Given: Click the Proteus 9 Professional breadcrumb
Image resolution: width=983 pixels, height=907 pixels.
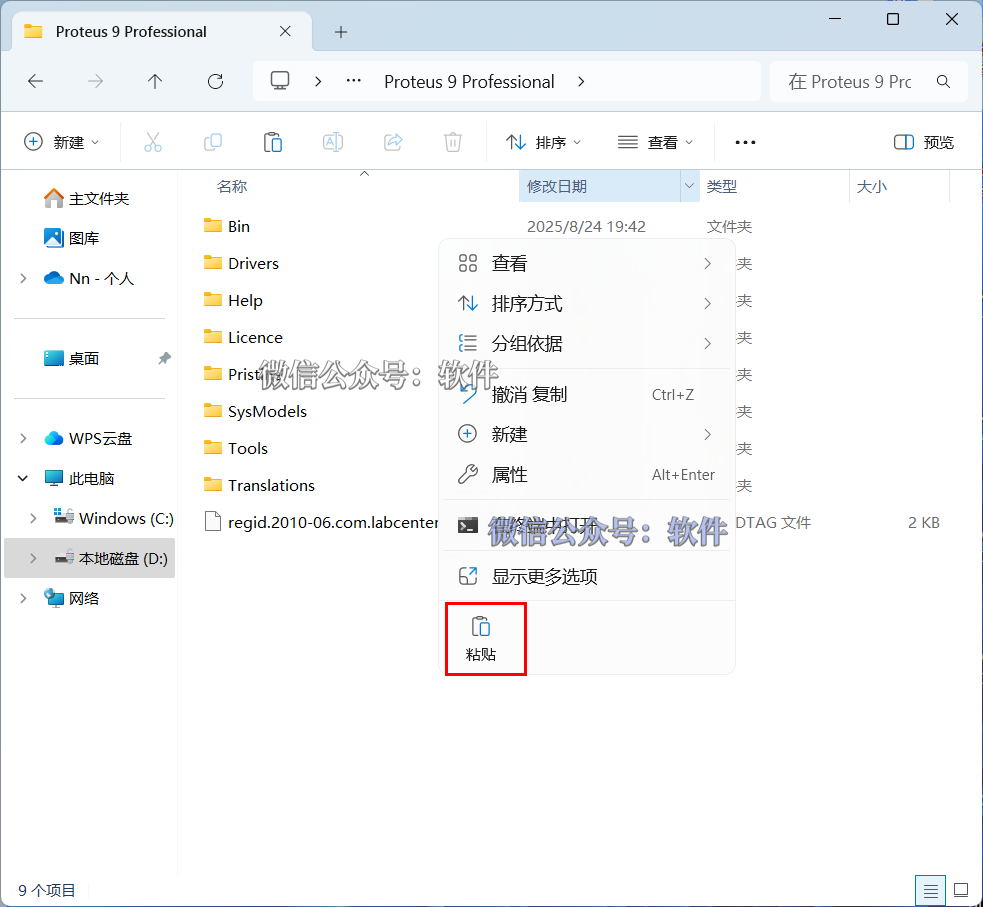Looking at the screenshot, I should [x=469, y=81].
